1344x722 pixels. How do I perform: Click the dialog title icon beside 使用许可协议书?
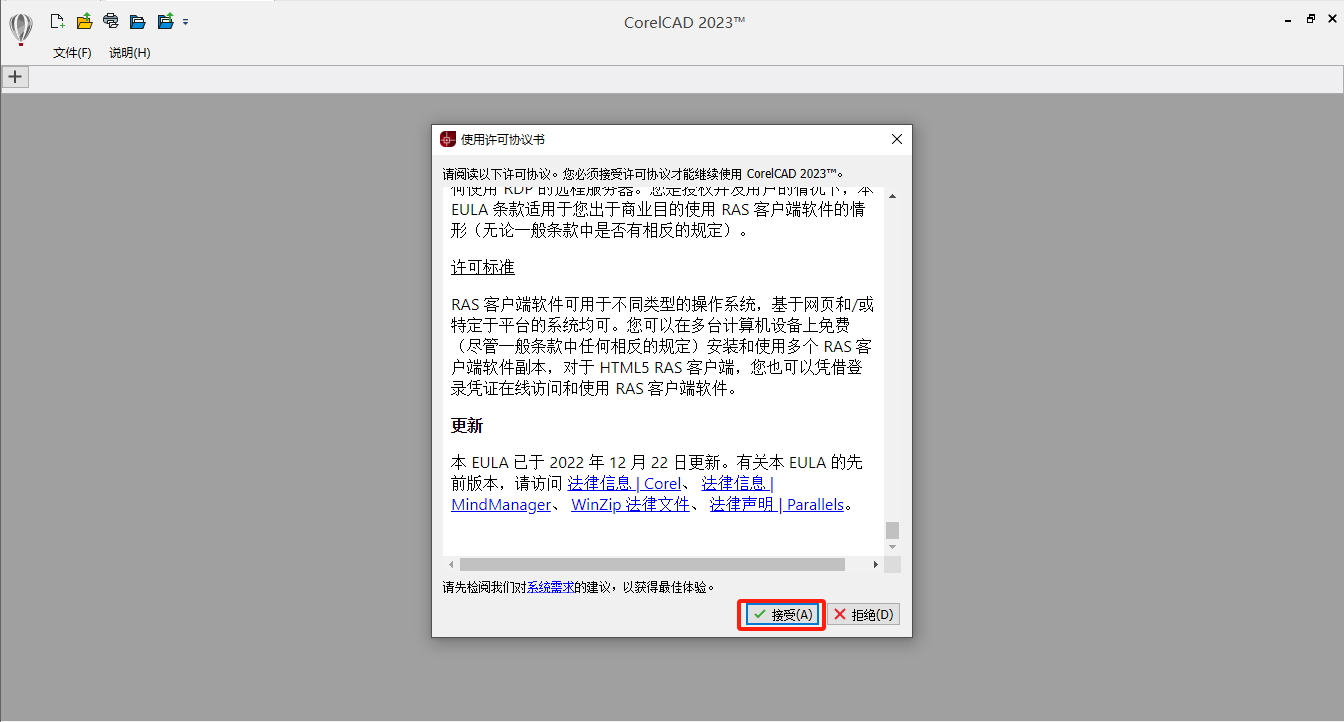tap(448, 139)
